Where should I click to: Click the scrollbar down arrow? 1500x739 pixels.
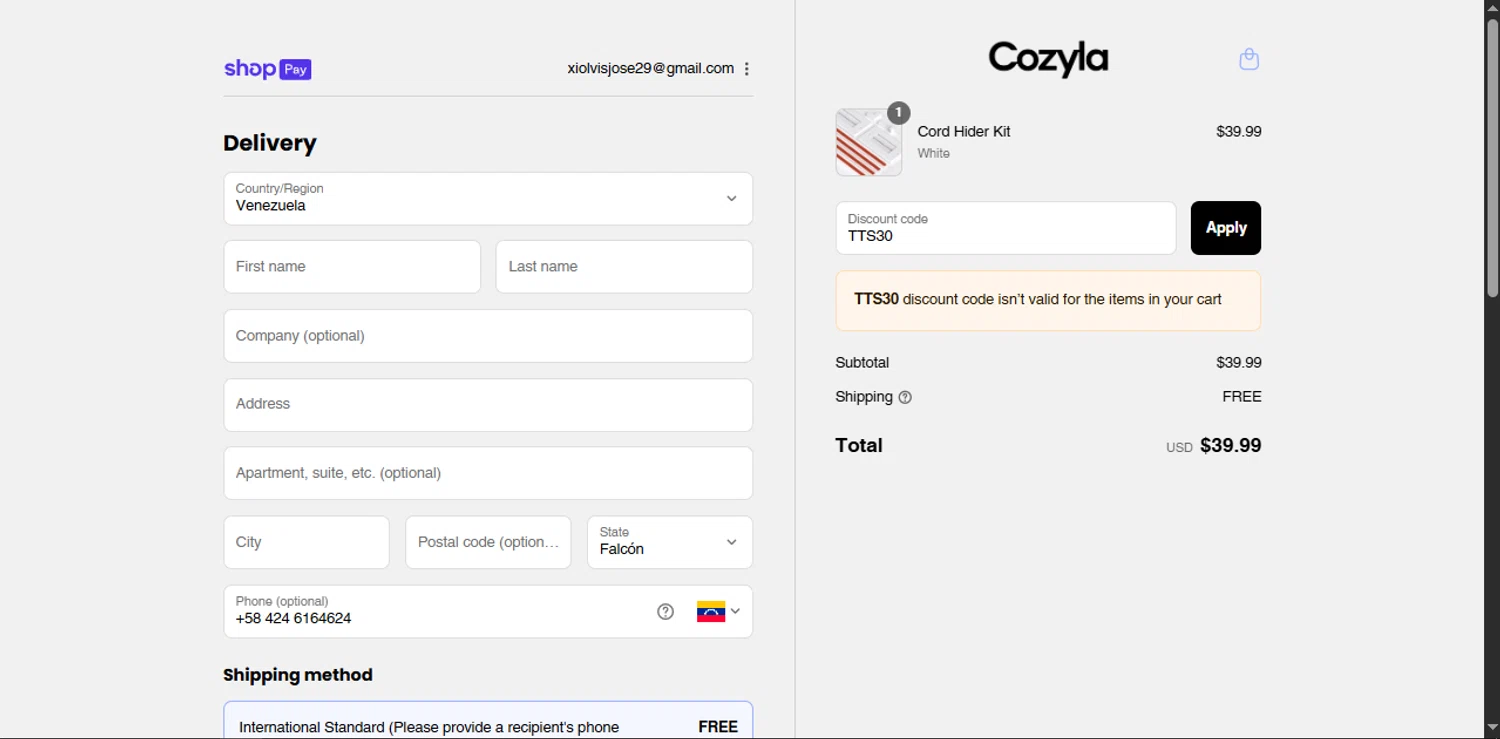(x=1492, y=729)
